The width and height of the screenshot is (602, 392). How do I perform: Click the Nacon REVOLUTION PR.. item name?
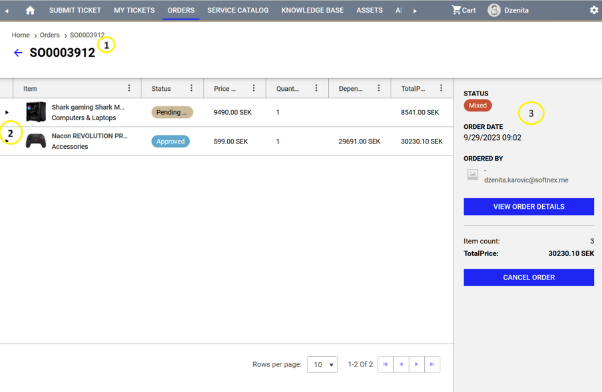pos(89,136)
